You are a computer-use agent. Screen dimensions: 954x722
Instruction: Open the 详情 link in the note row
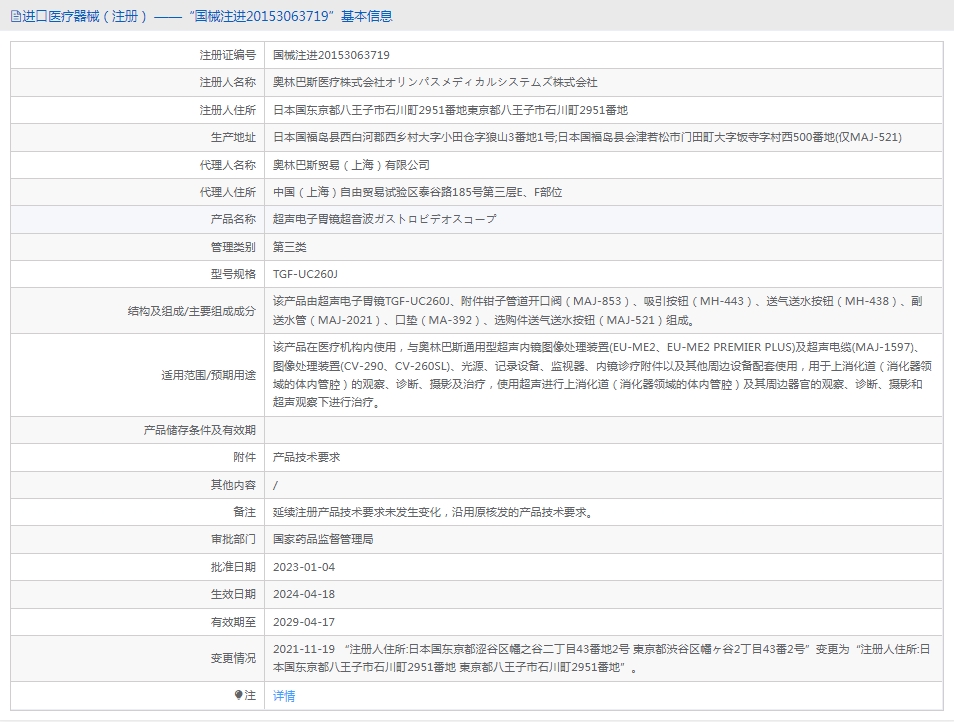[284, 696]
